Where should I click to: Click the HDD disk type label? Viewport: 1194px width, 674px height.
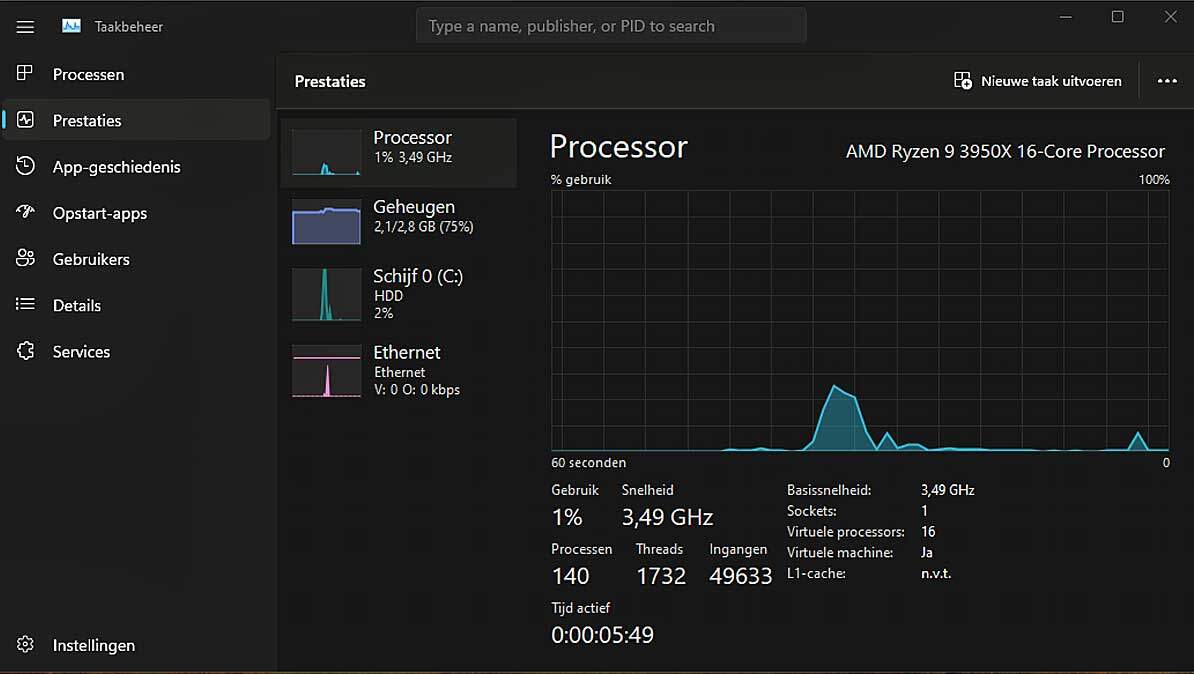[388, 295]
